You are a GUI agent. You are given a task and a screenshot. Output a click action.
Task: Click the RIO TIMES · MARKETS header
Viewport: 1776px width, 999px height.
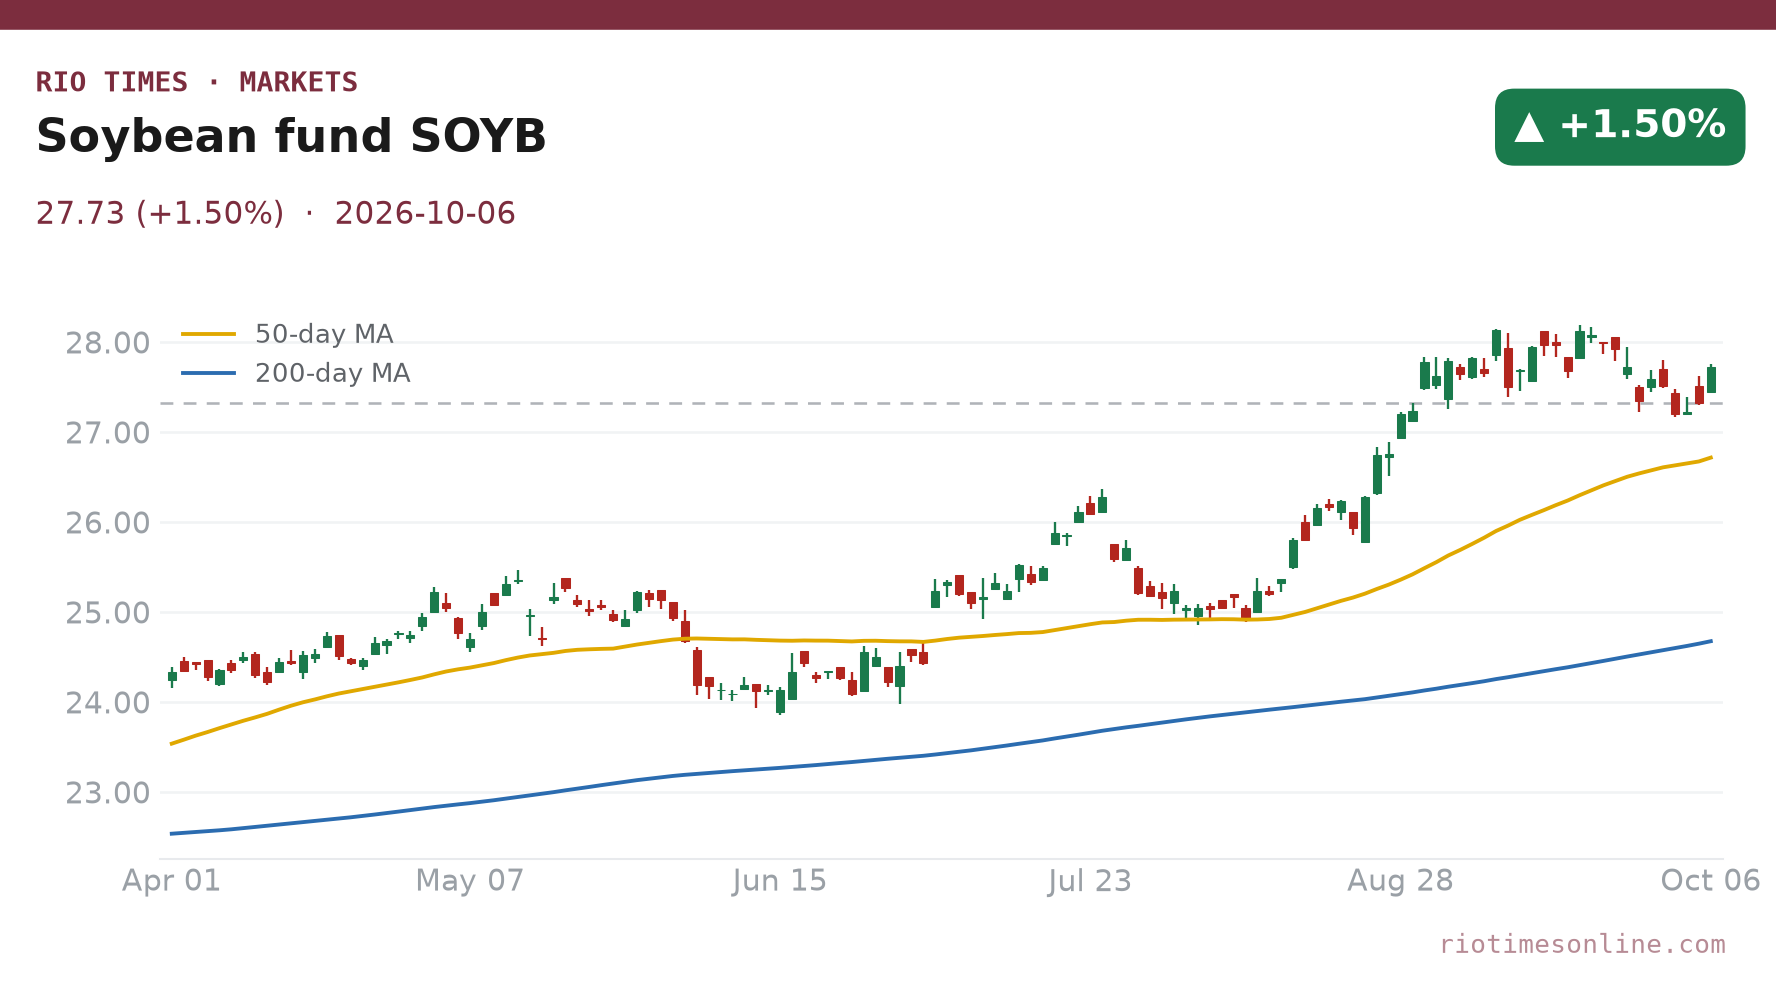click(x=197, y=82)
